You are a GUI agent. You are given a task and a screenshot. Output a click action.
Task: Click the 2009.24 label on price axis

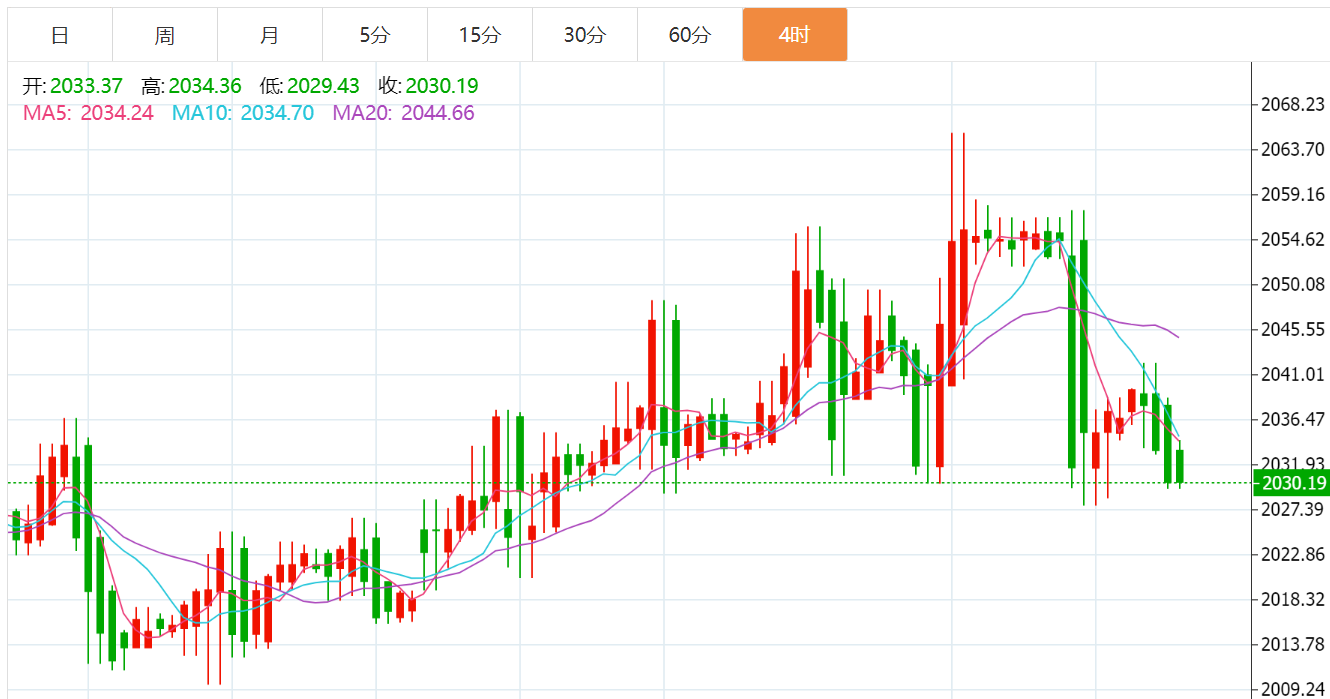pos(1294,689)
